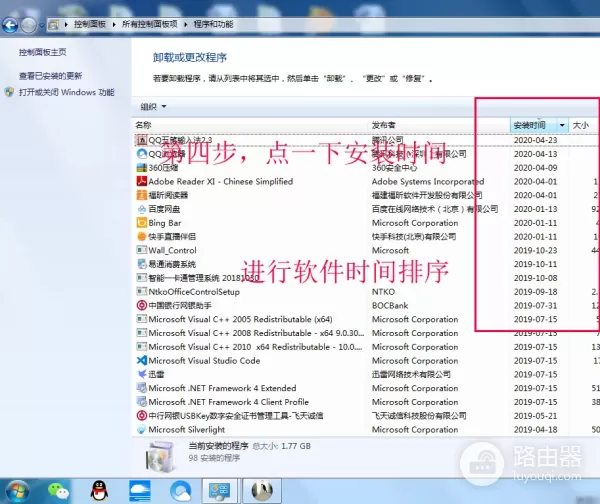The width and height of the screenshot is (600, 504).
Task: Click the 中国银行网银助手 icon
Action: 142,305
